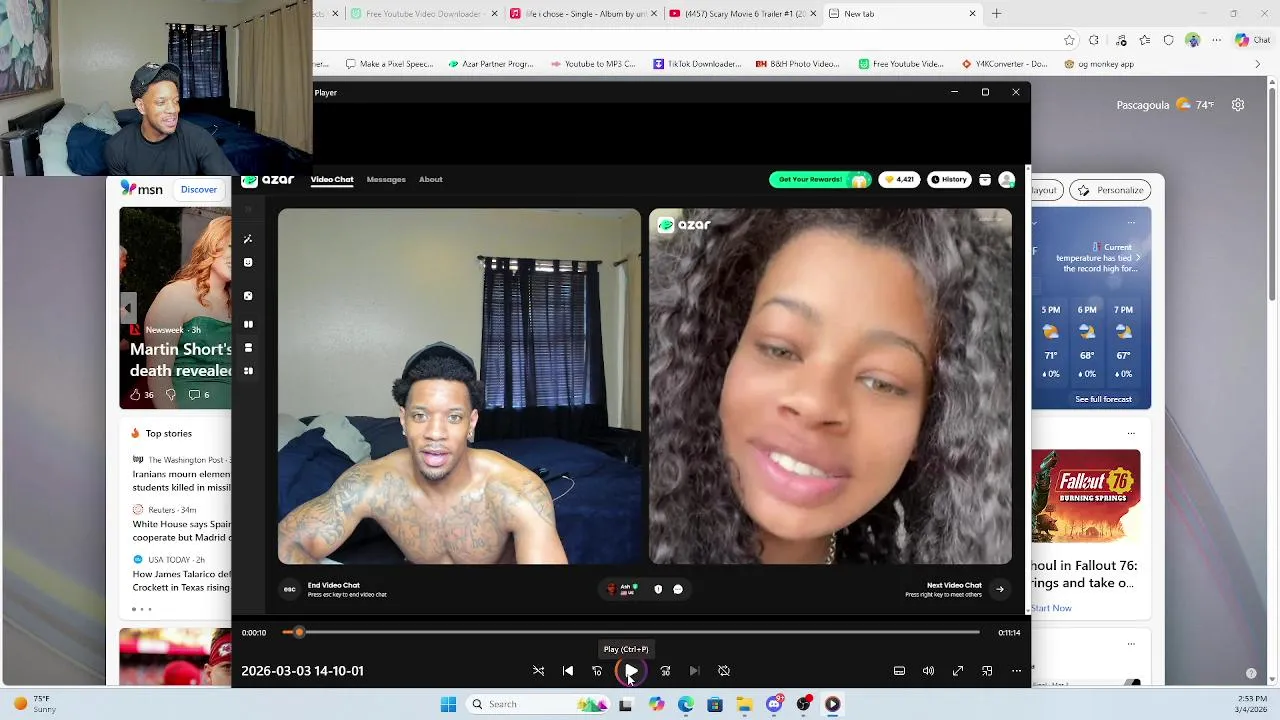This screenshot has height=720, width=1280.
Task: Expand the bookmarks bar overflow chevron
Action: tap(1258, 64)
